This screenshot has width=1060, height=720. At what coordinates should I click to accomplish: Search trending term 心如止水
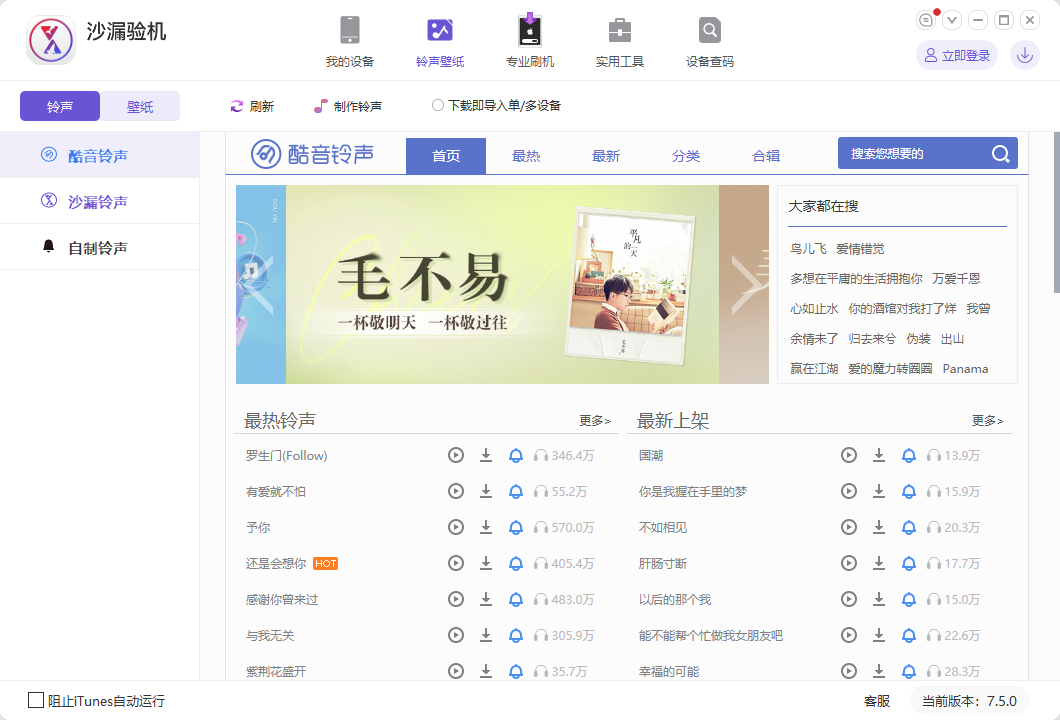tap(814, 309)
